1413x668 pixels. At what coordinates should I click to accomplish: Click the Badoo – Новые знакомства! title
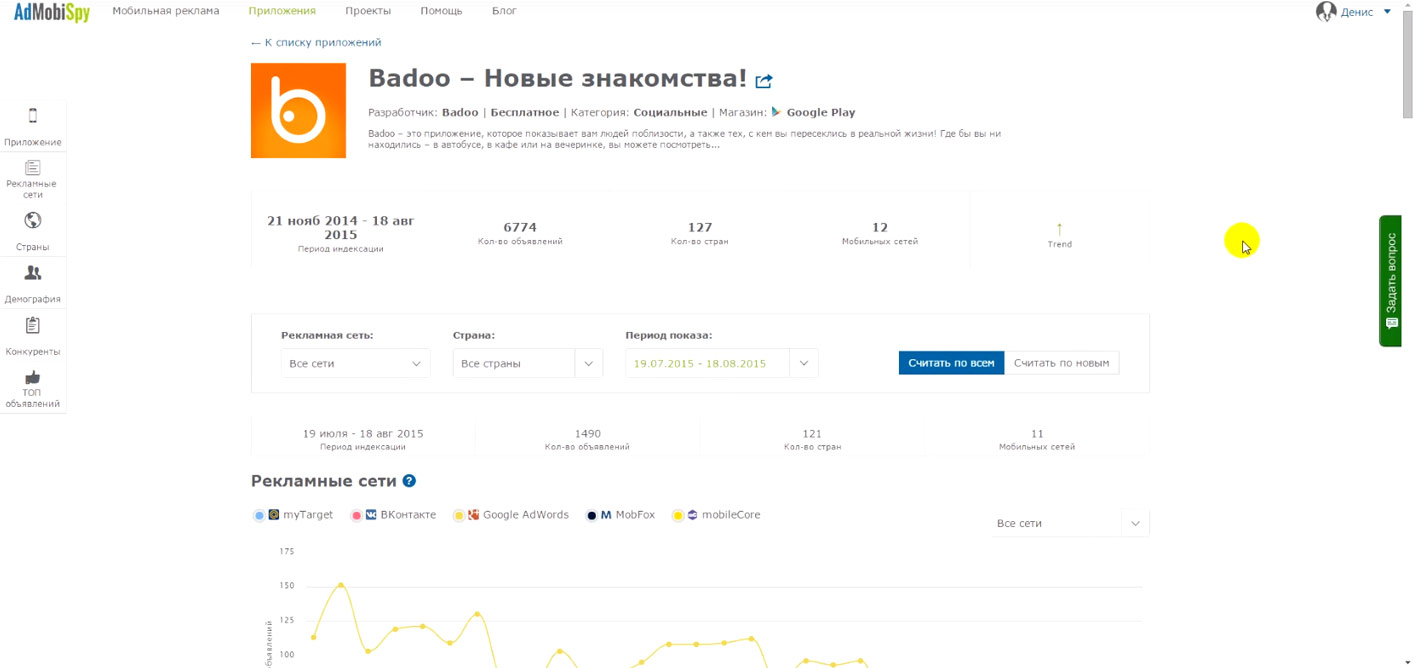(x=558, y=78)
